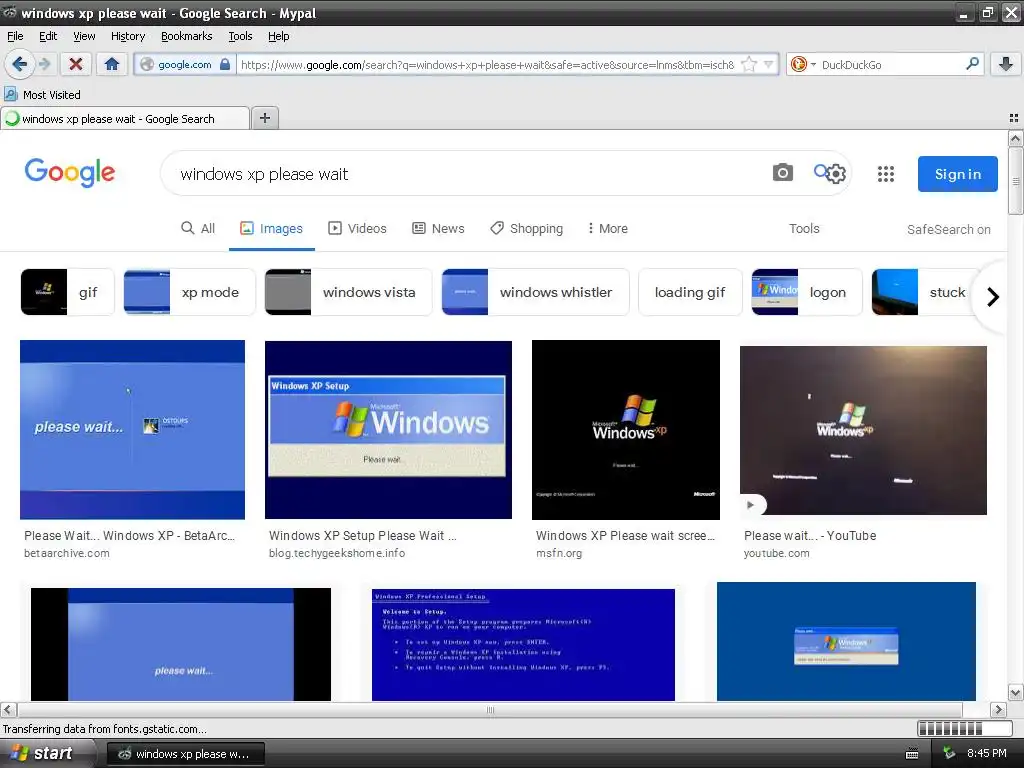Open the msfn.org black Windows XP thumbnail

coord(626,430)
